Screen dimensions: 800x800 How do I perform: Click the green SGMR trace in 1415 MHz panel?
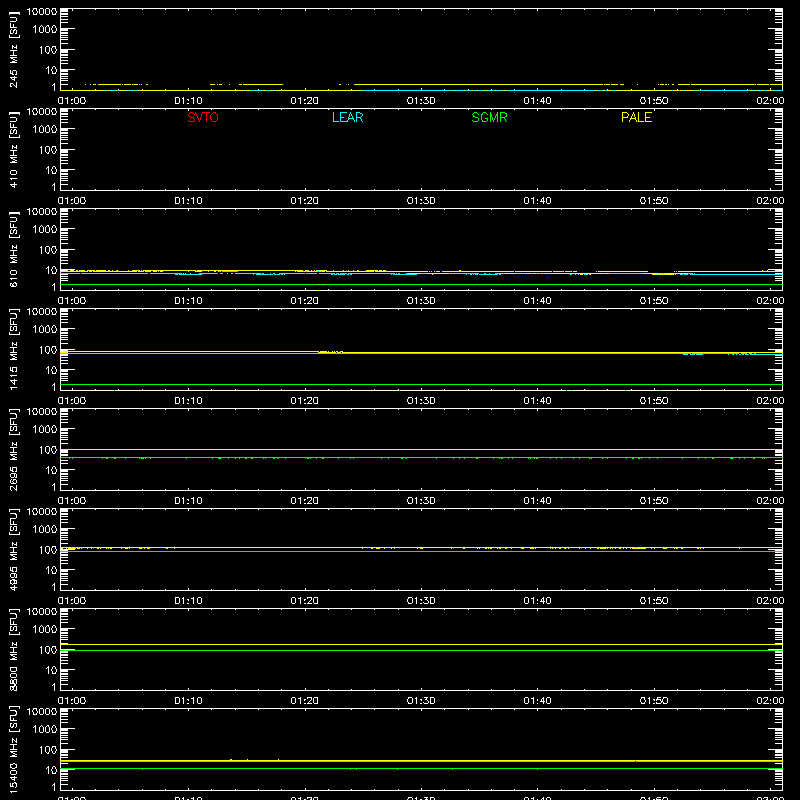pyautogui.click(x=421, y=385)
